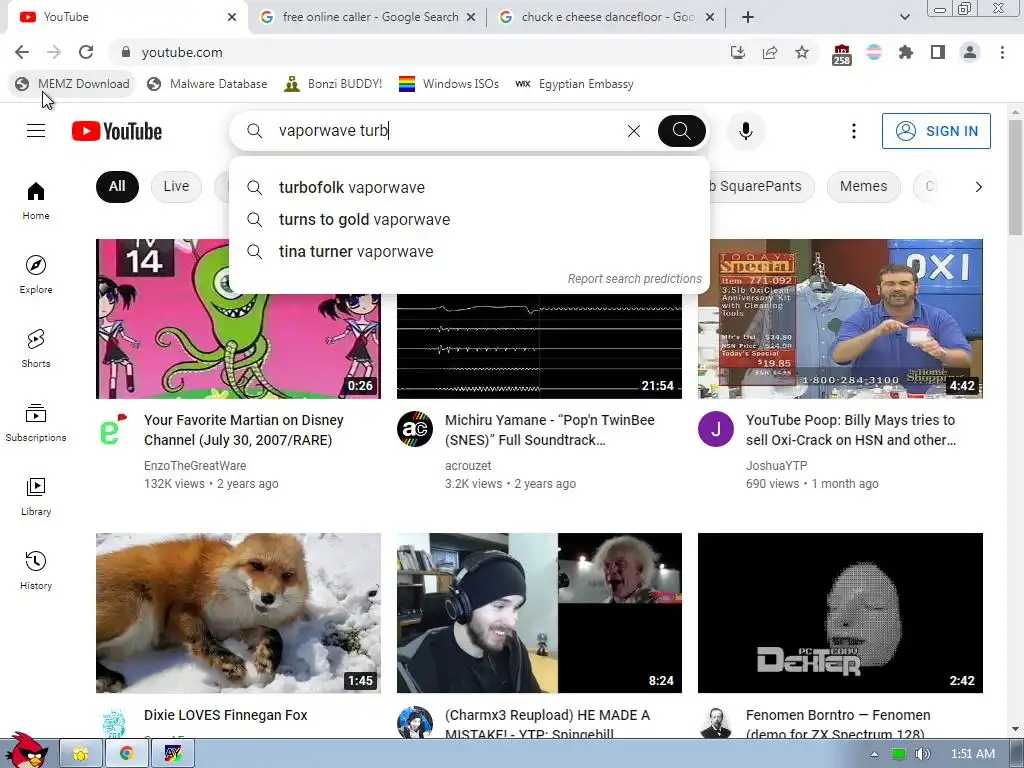Viewport: 1024px width, 768px height.
Task: Bookmark this page with the star icon
Action: click(x=802, y=52)
